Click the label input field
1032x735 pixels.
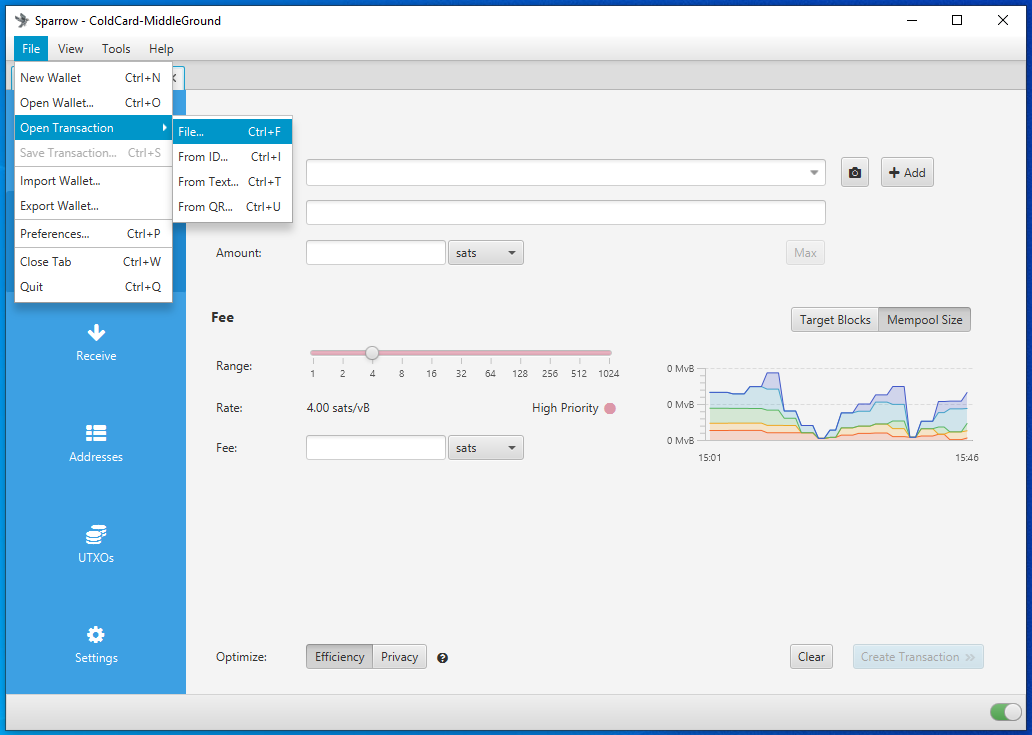566,213
